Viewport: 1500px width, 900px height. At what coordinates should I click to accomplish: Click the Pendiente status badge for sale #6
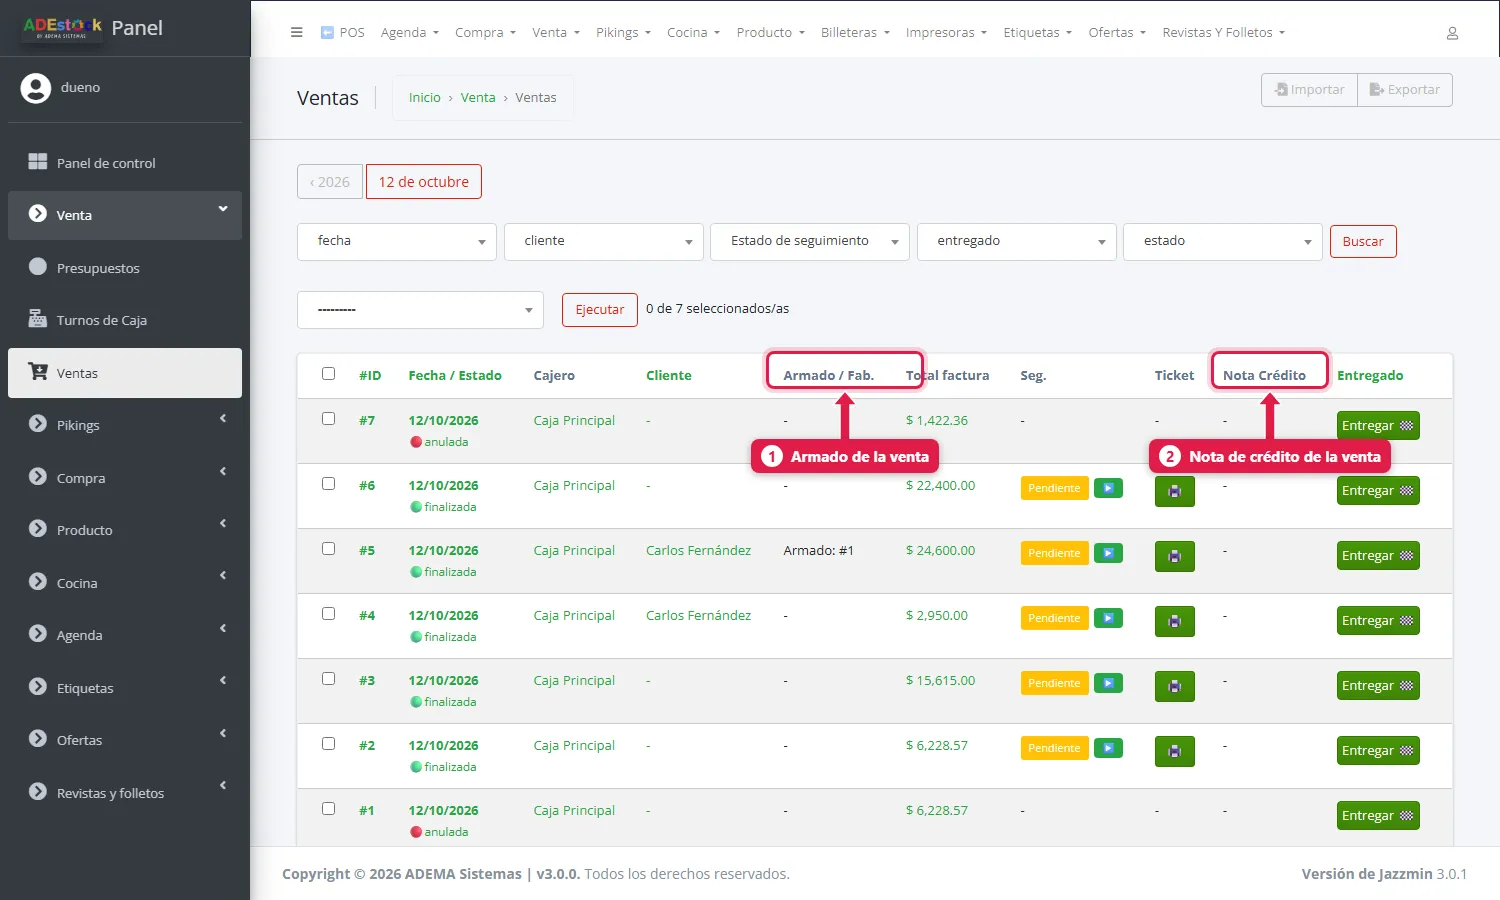[x=1054, y=488]
